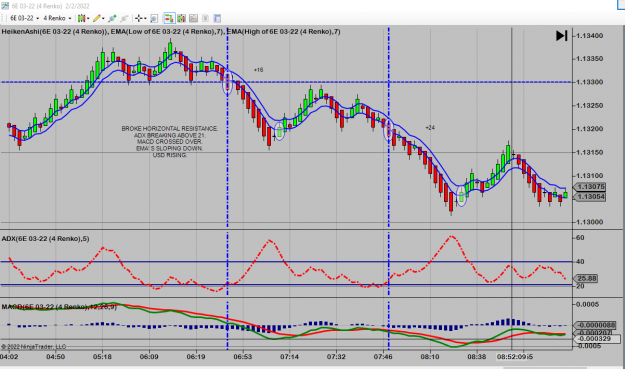Click the gray disconnected plug icon
Viewport: 625px width, 369px height.
[x=124, y=18]
